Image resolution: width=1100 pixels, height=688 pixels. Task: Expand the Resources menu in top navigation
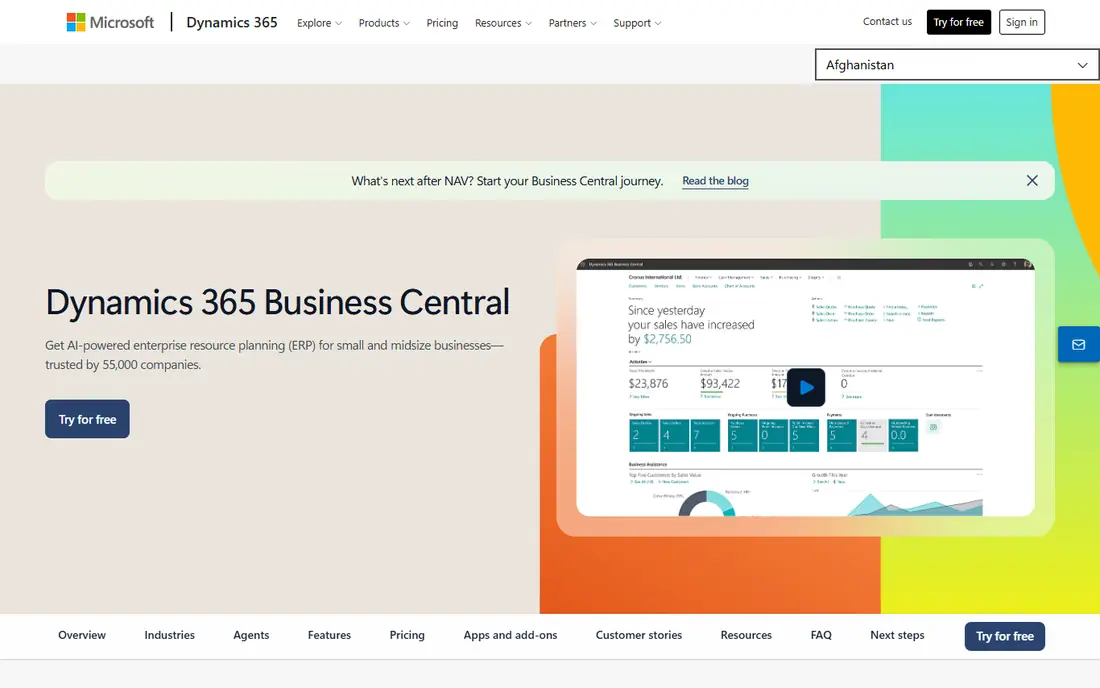pyautogui.click(x=503, y=23)
